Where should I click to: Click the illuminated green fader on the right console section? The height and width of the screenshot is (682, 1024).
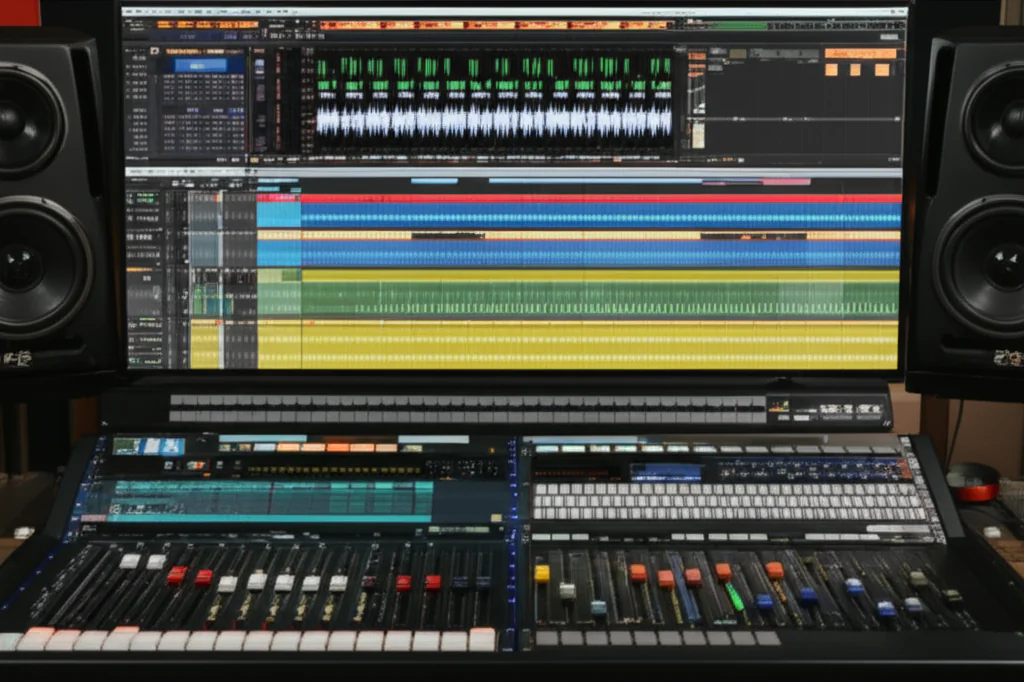735,597
